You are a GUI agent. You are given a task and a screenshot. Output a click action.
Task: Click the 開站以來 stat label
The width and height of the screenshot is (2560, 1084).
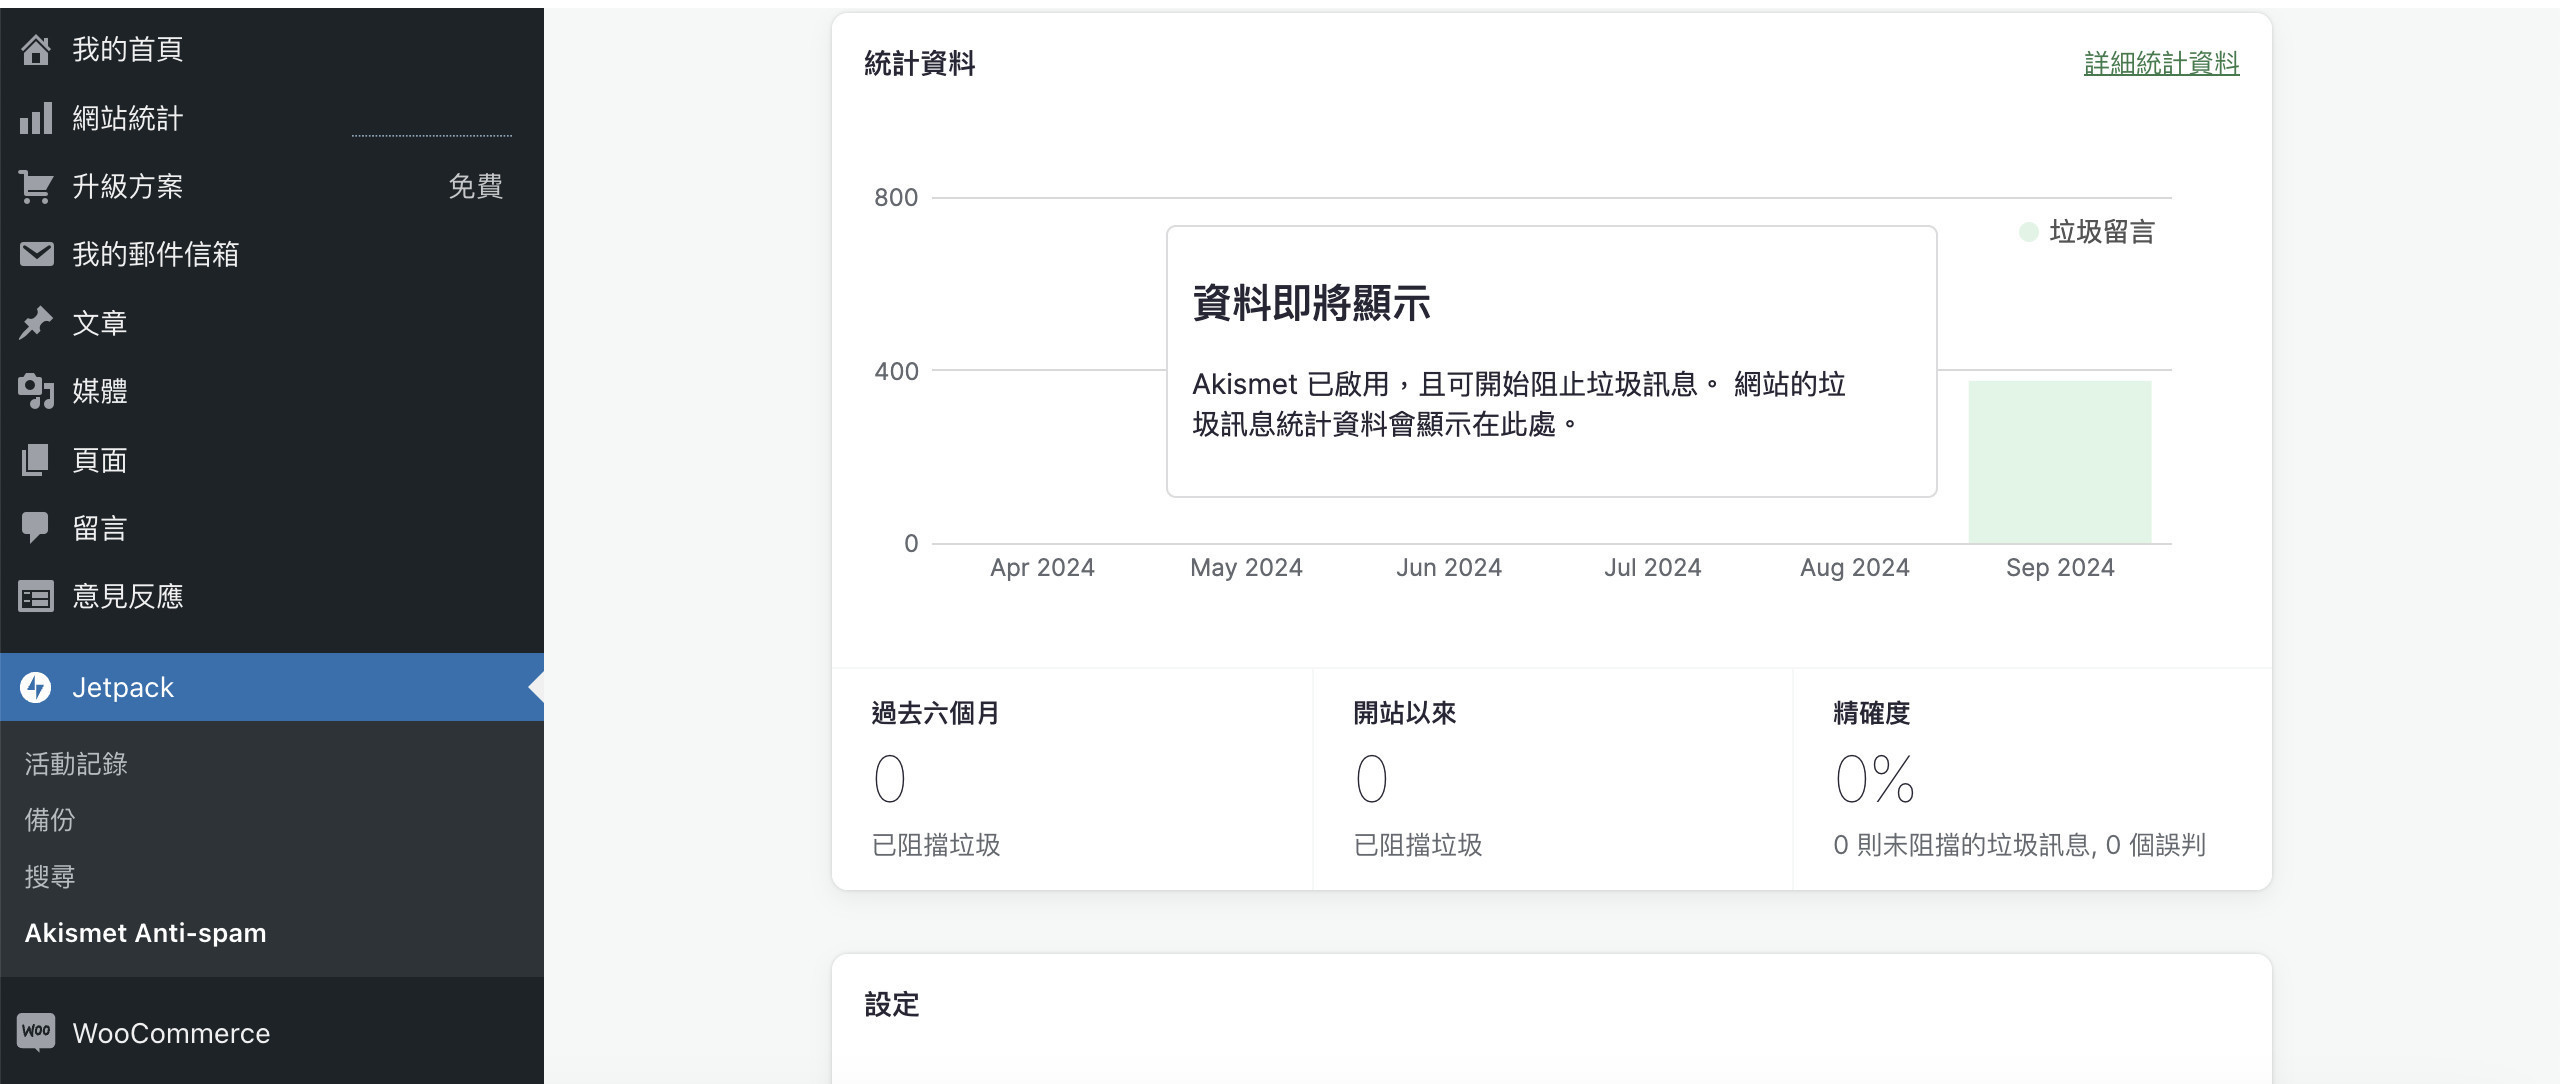pyautogui.click(x=1405, y=713)
